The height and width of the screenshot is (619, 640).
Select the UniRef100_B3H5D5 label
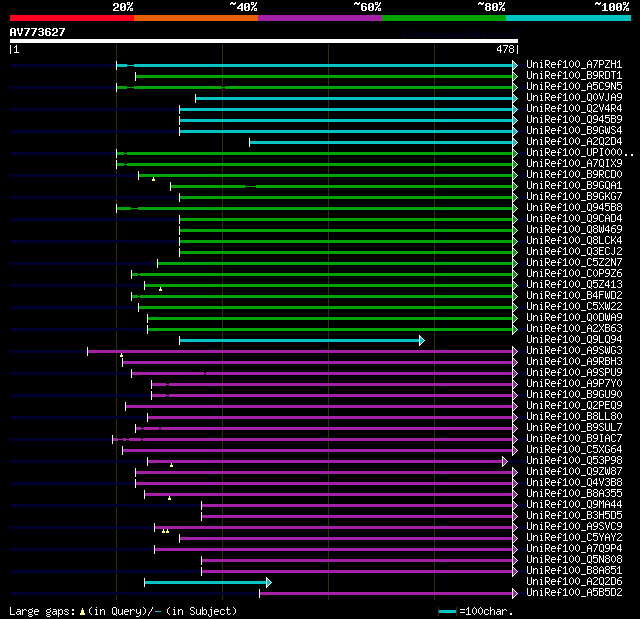point(574,516)
